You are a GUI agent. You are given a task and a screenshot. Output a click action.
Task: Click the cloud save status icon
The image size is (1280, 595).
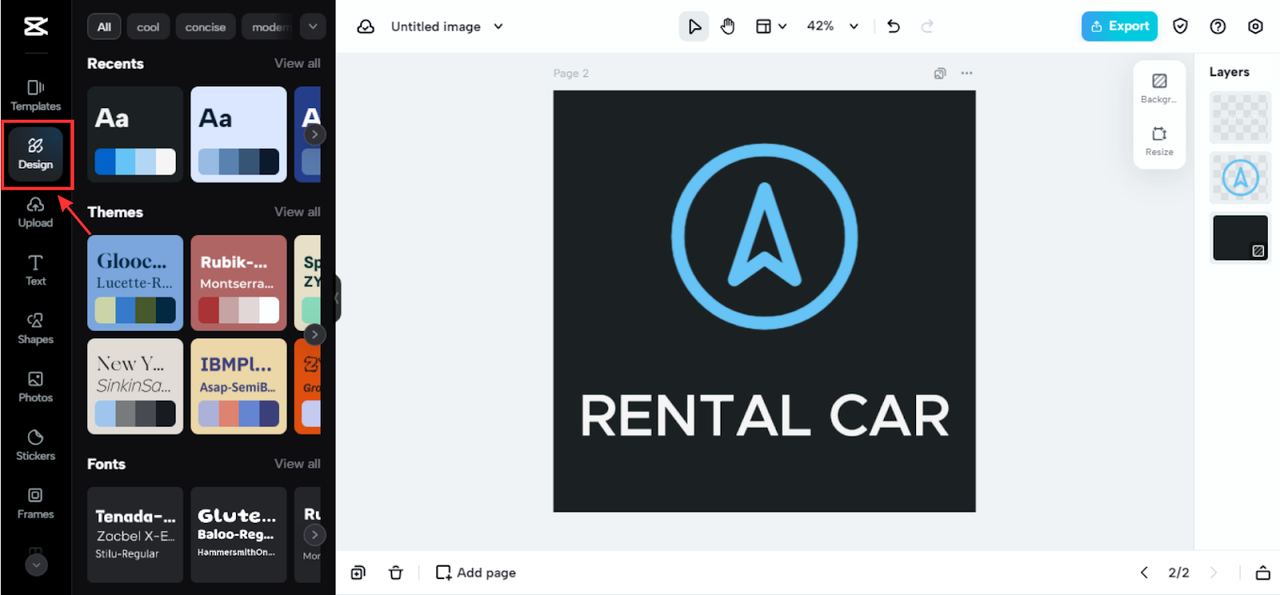tap(366, 27)
